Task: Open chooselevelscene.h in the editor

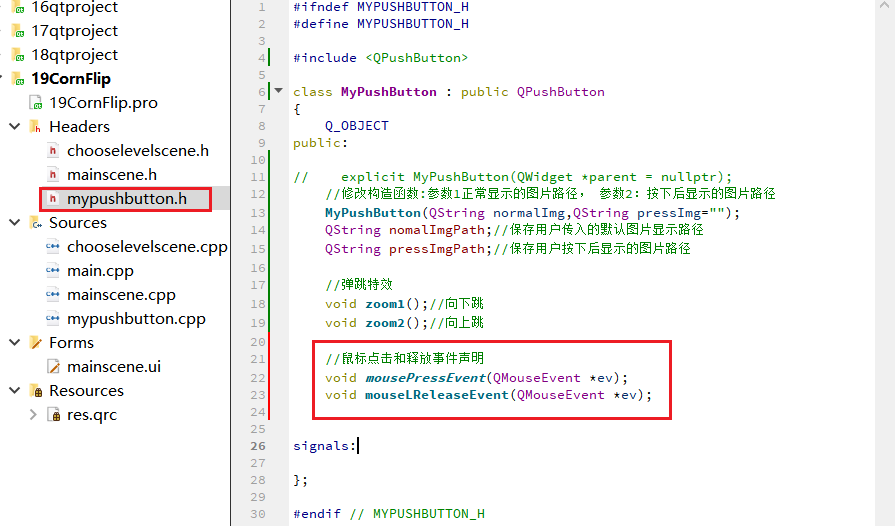Action: 138,151
